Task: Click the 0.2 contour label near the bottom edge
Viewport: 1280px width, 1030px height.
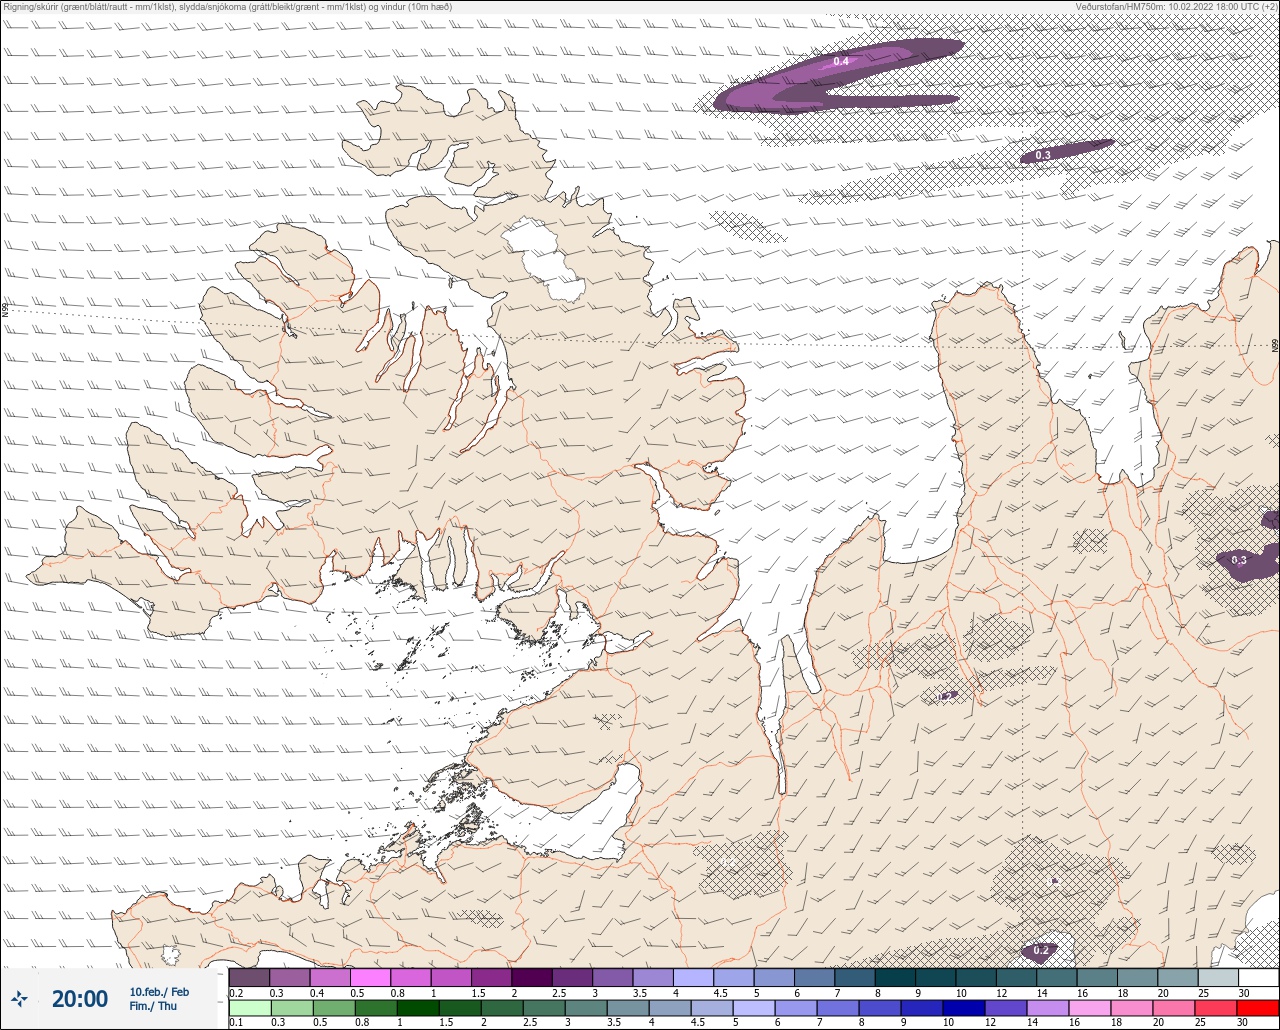Action: point(1041,950)
